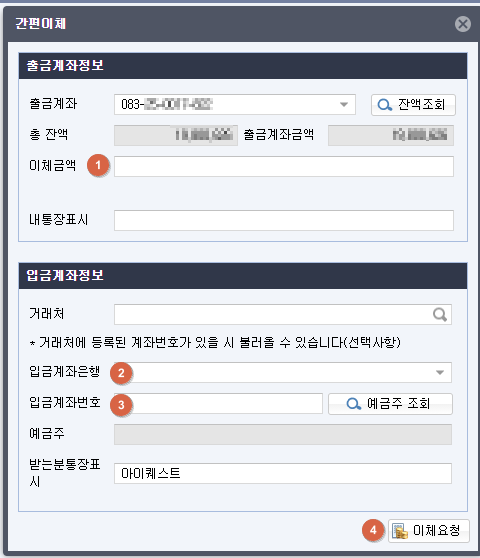Image resolution: width=480 pixels, height=558 pixels.
Task: Click the search magnifier inside 거래처 field
Action: [440, 314]
